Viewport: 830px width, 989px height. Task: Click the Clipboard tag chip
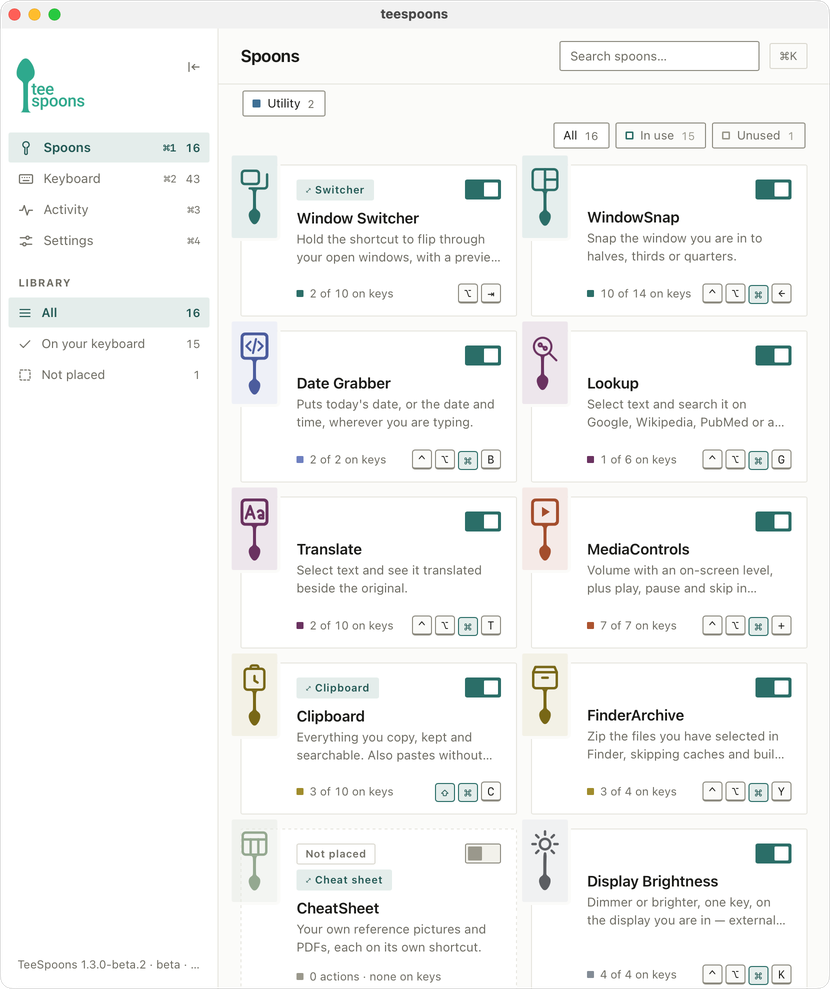click(x=337, y=688)
